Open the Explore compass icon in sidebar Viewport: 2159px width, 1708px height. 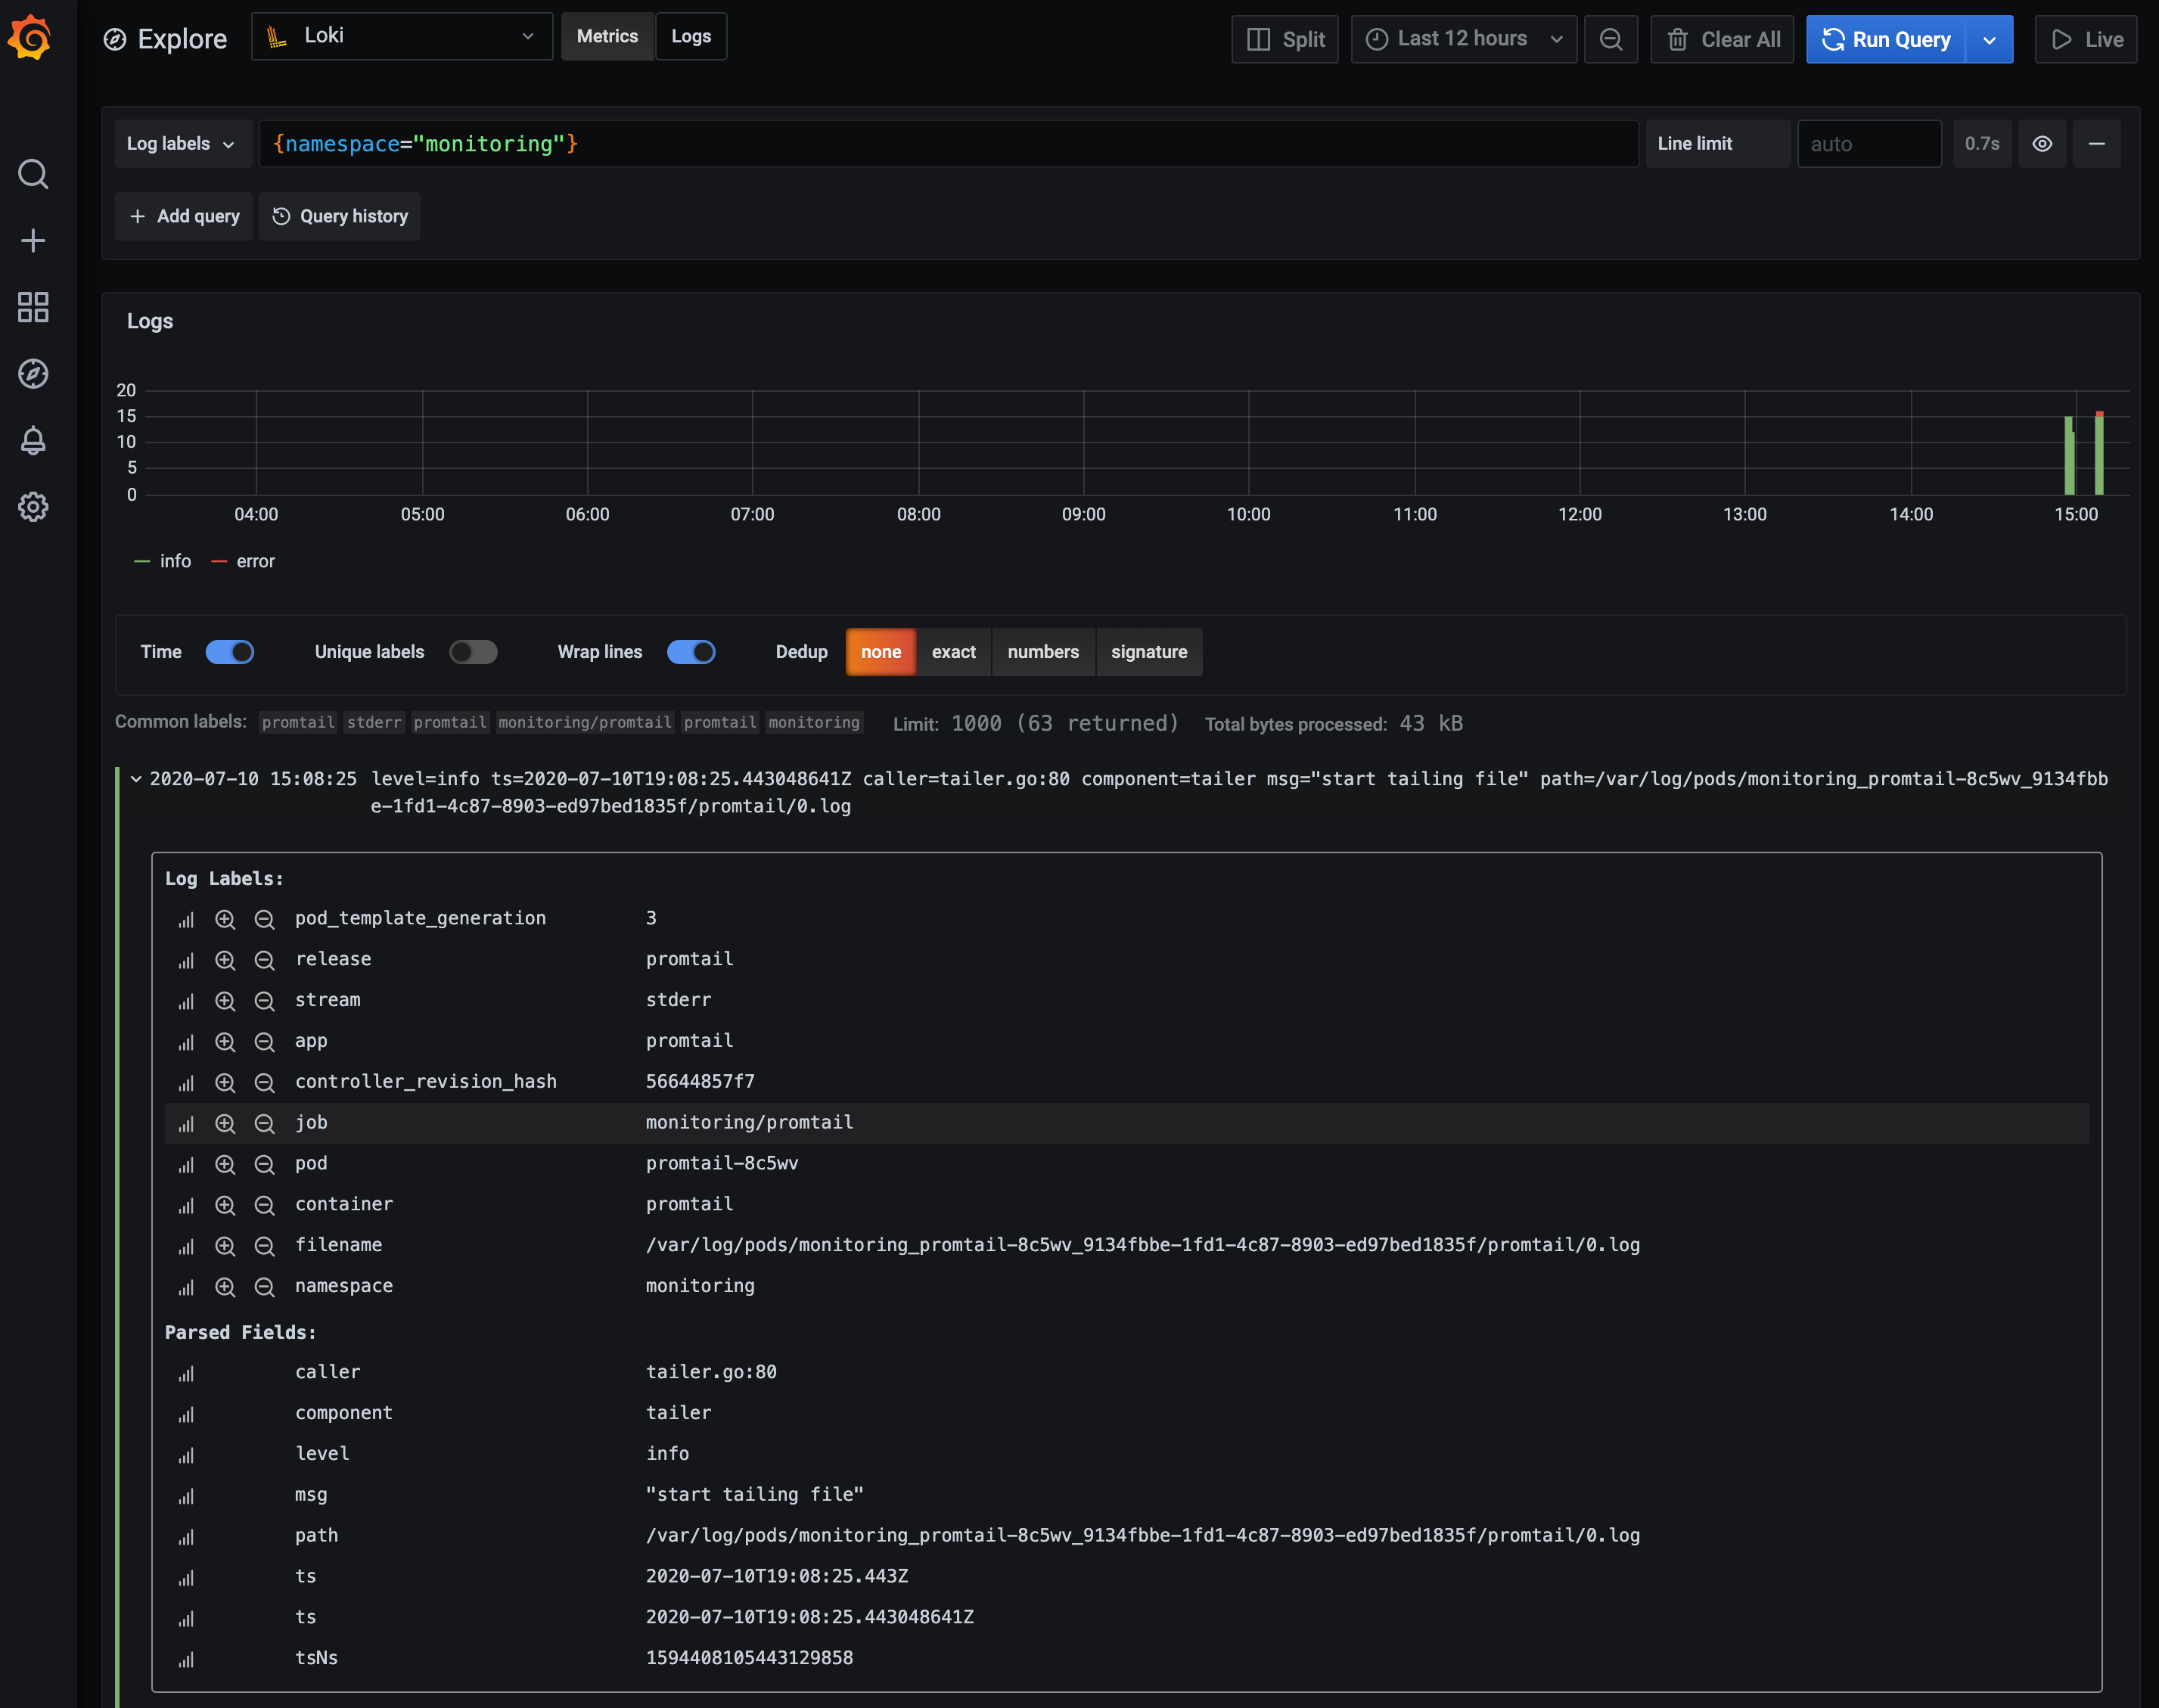pos(33,374)
